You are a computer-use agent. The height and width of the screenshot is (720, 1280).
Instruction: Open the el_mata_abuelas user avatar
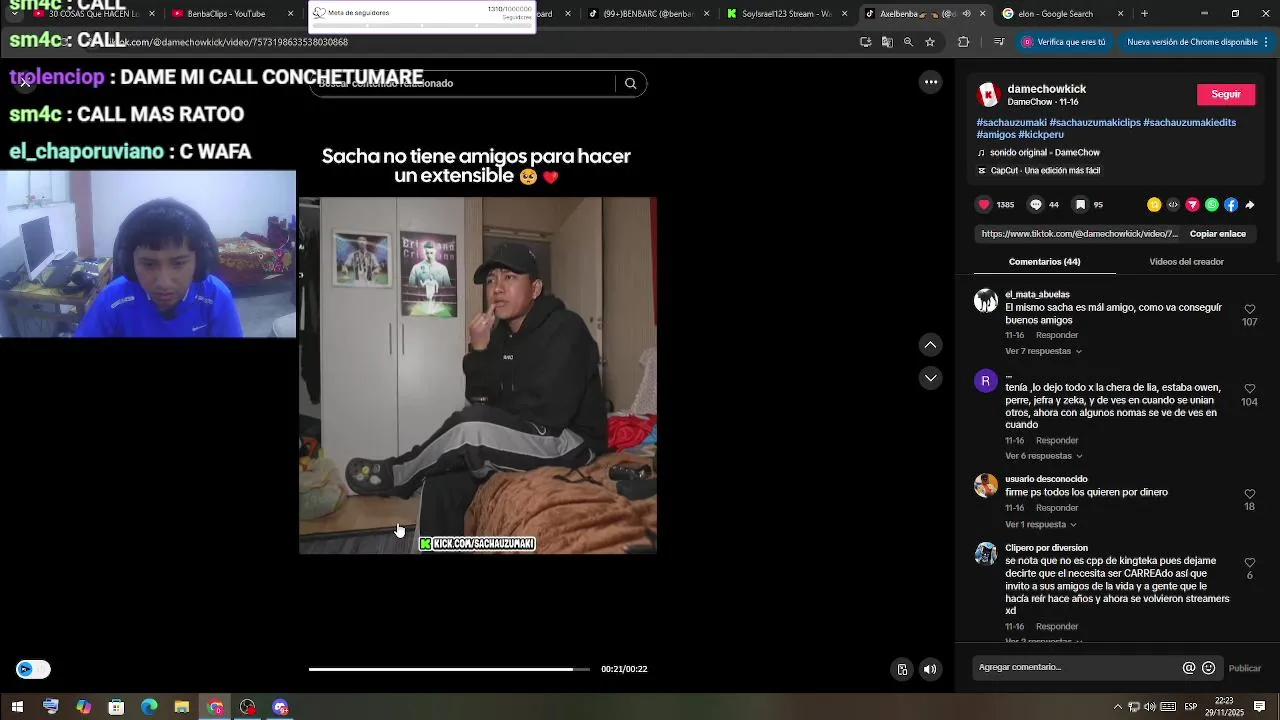click(x=986, y=301)
